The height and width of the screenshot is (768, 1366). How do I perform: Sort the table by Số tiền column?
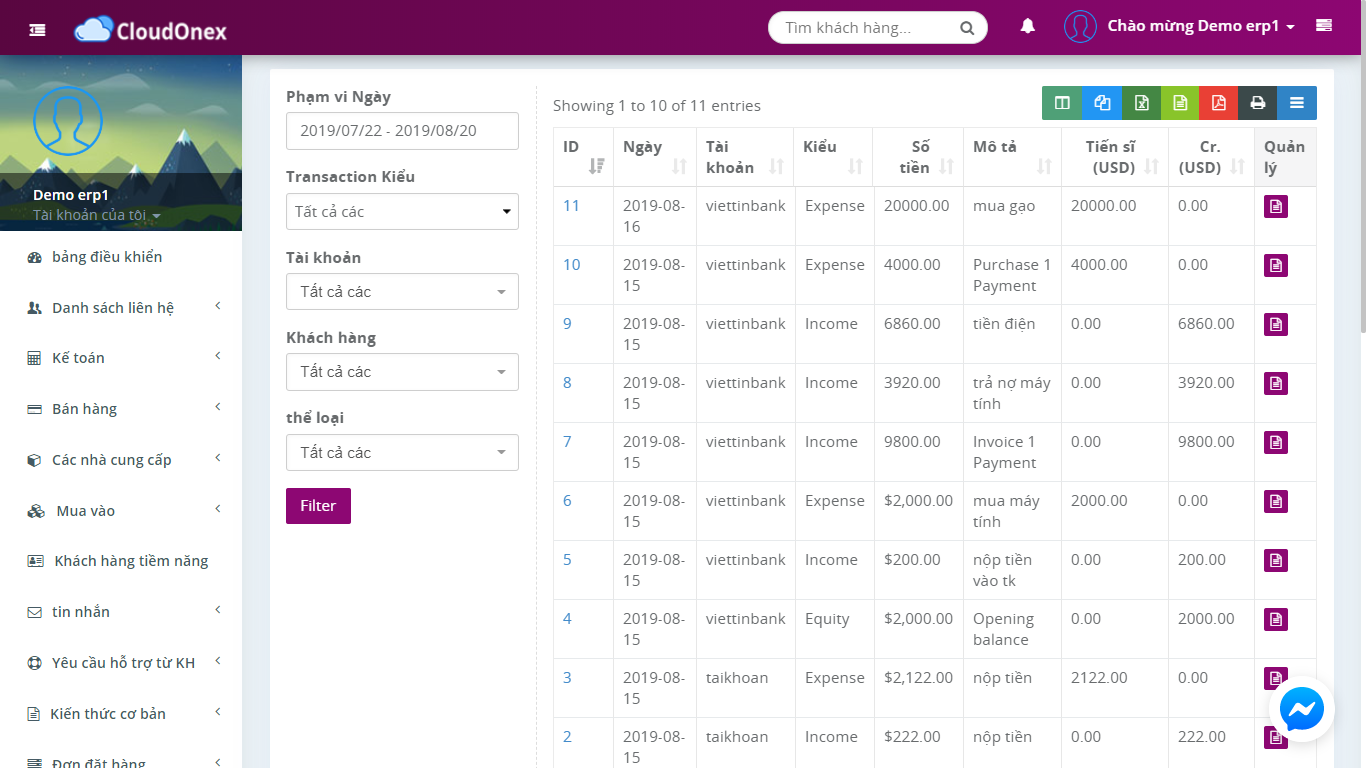pyautogui.click(x=918, y=157)
